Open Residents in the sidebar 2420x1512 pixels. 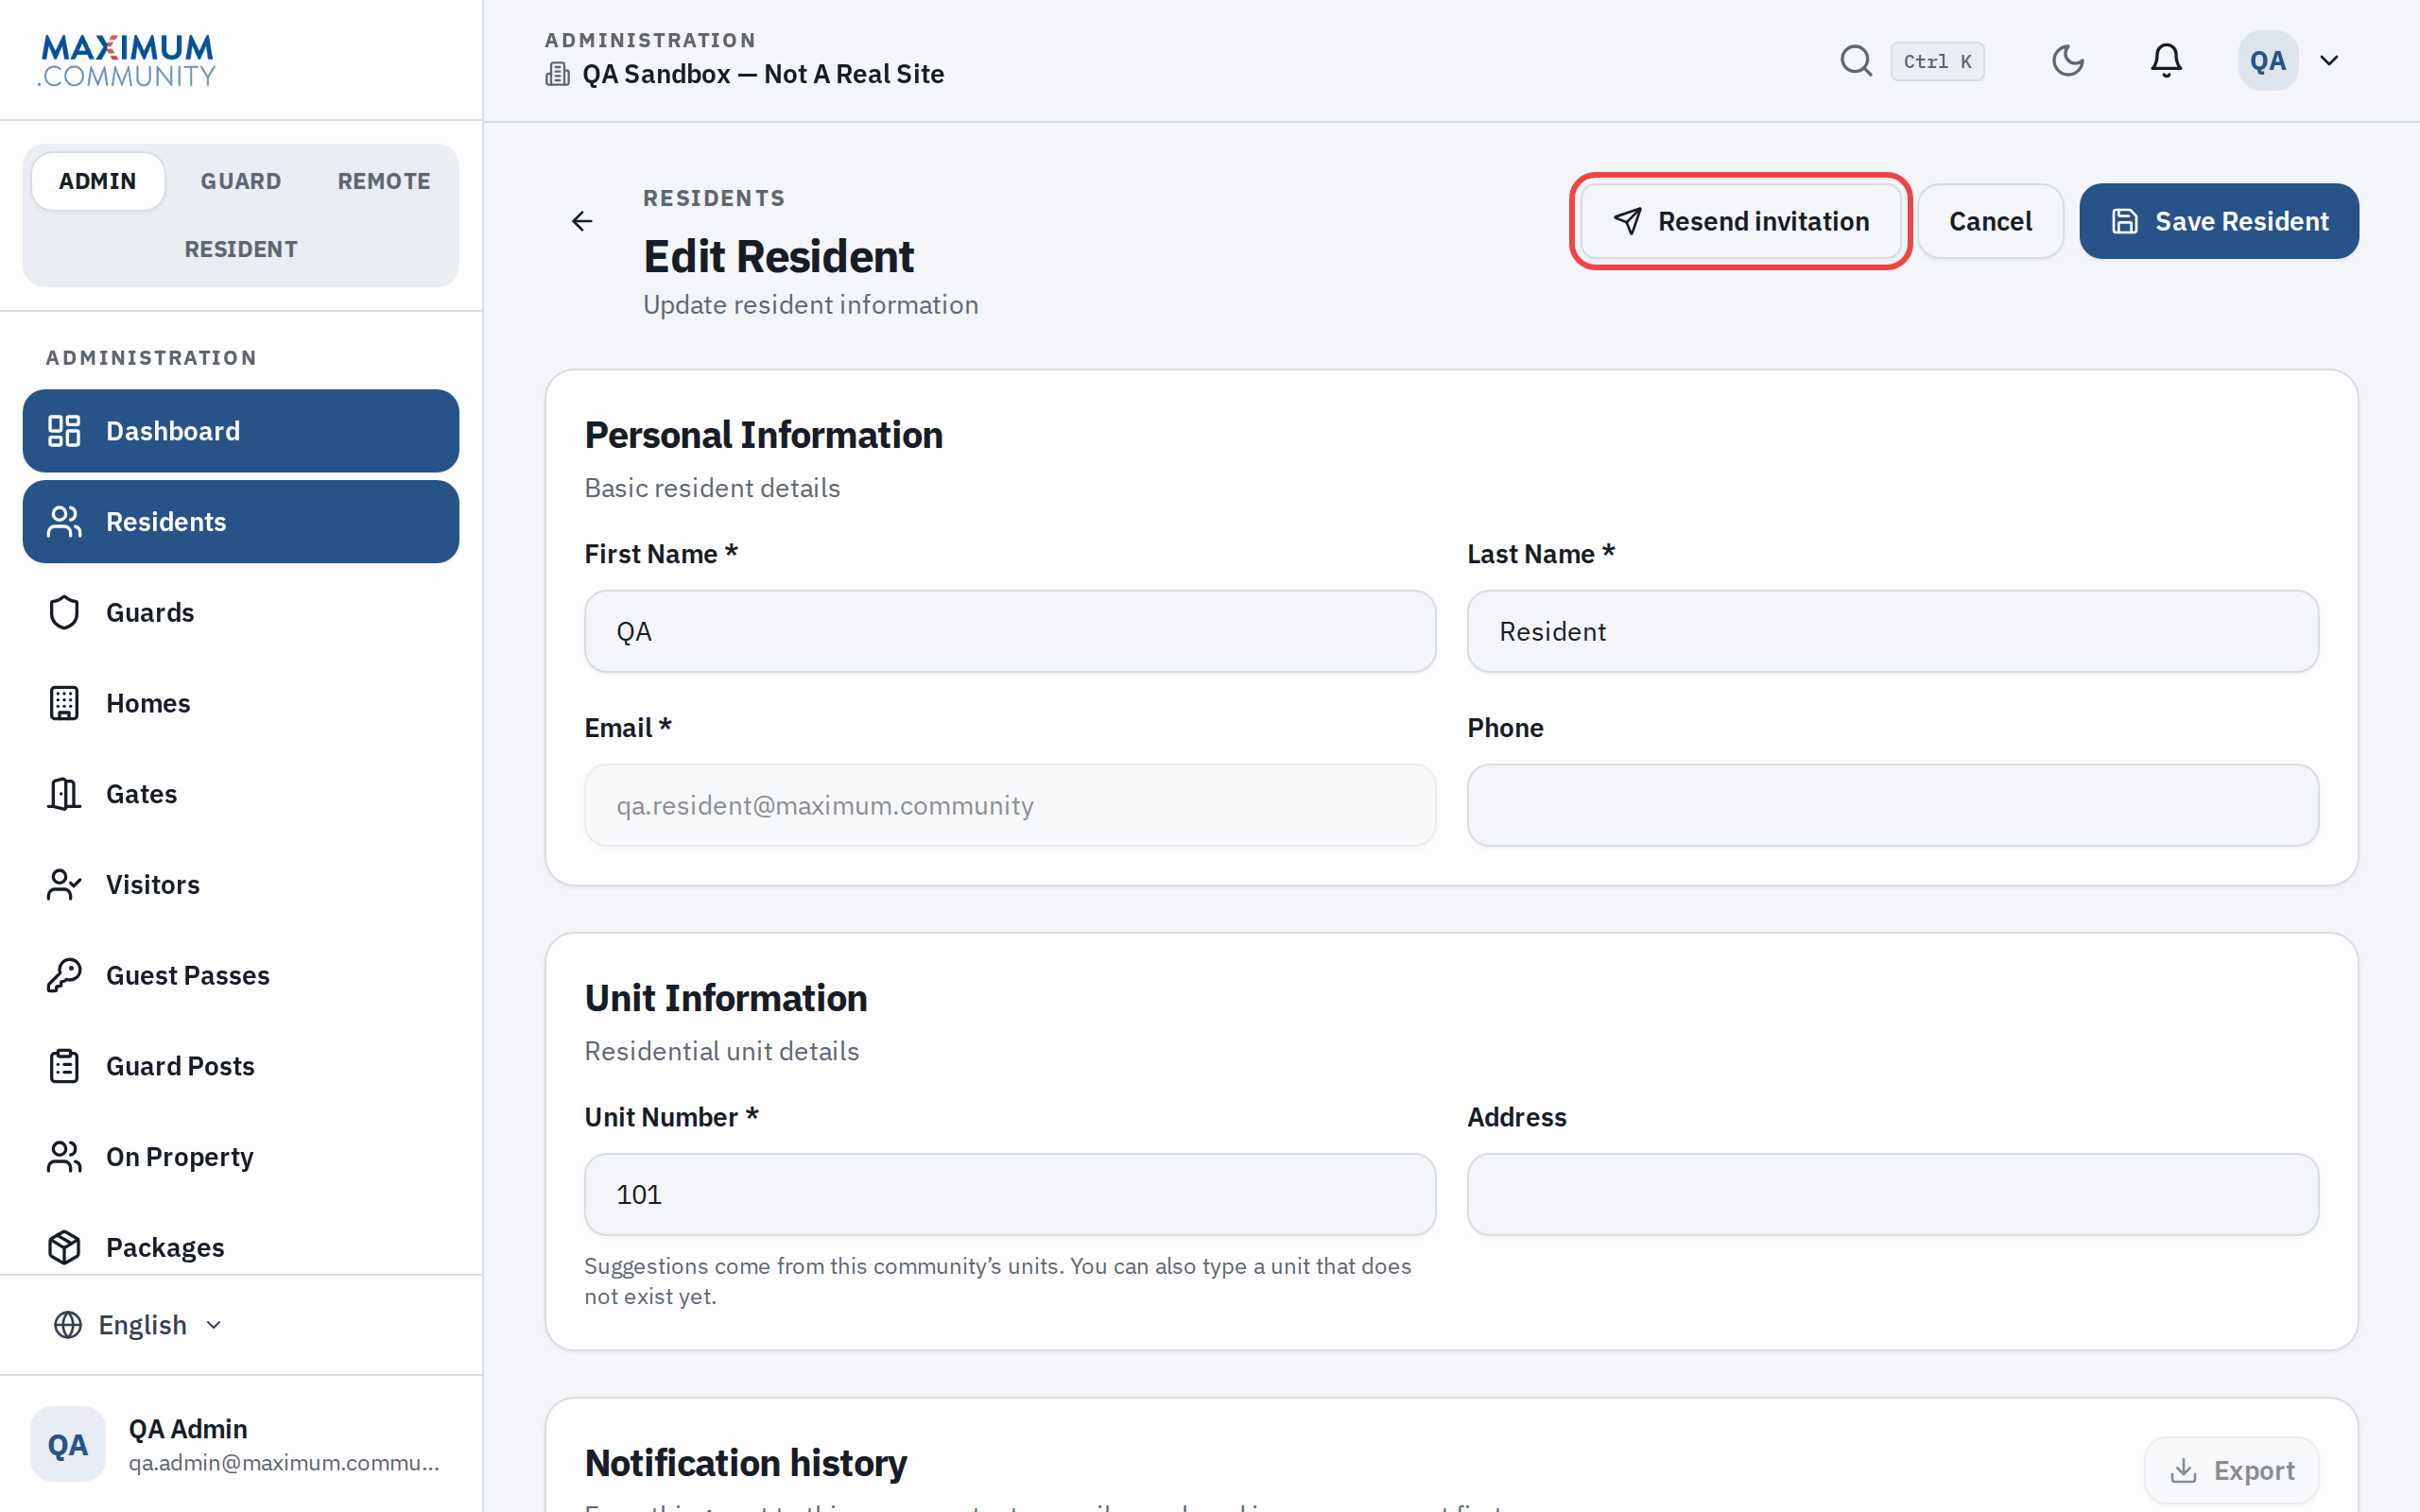click(241, 522)
